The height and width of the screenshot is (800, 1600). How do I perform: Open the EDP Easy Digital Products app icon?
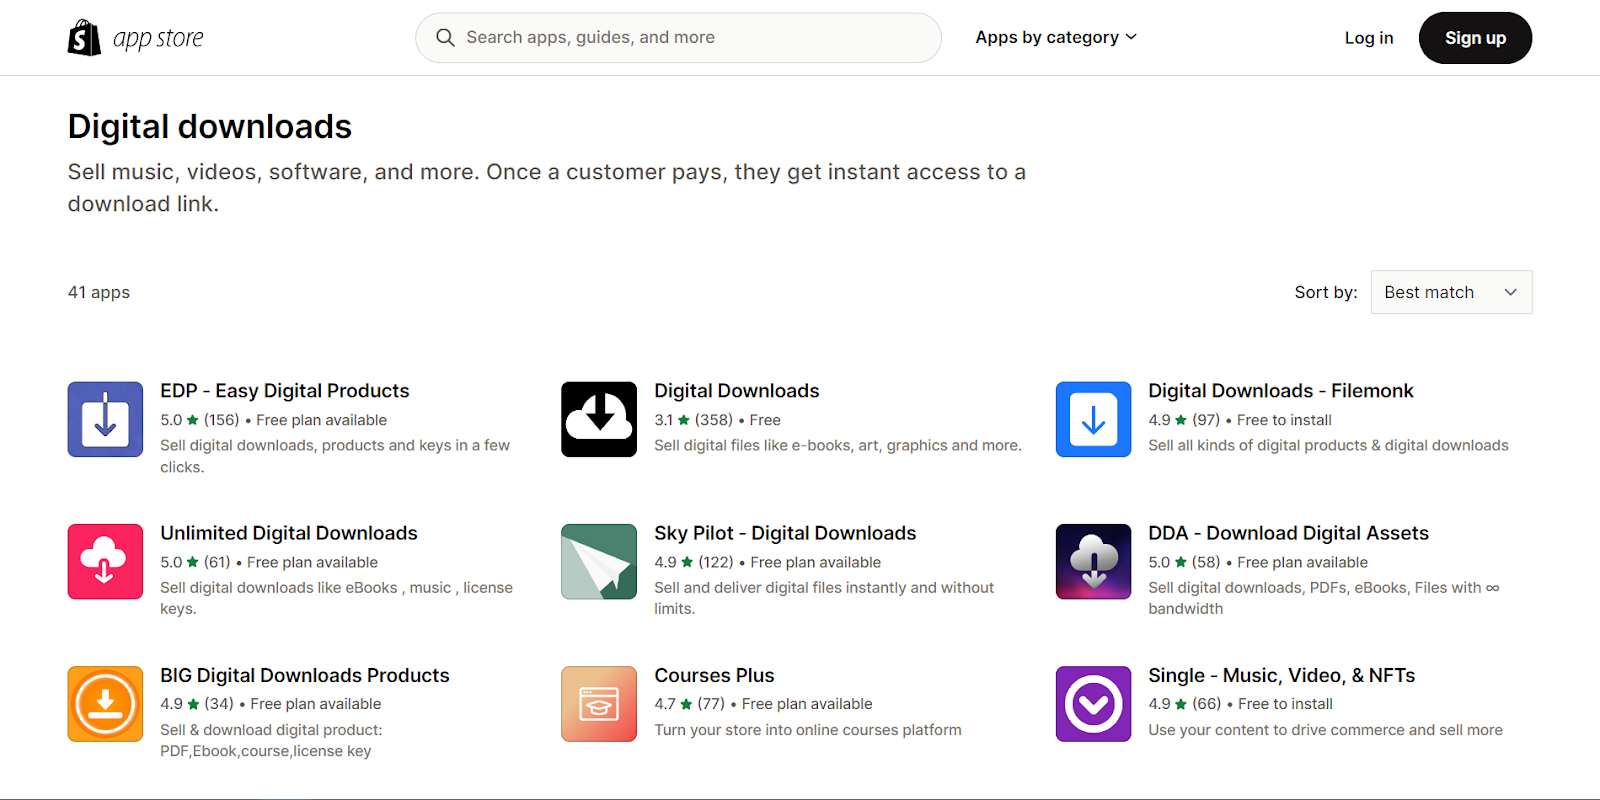tap(105, 419)
